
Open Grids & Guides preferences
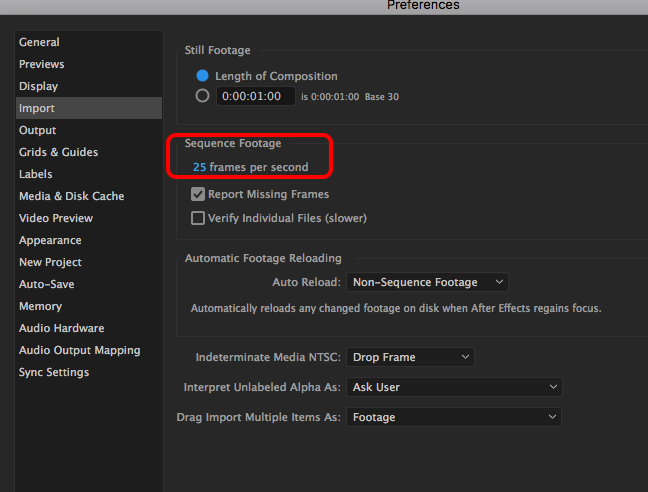click(x=59, y=152)
